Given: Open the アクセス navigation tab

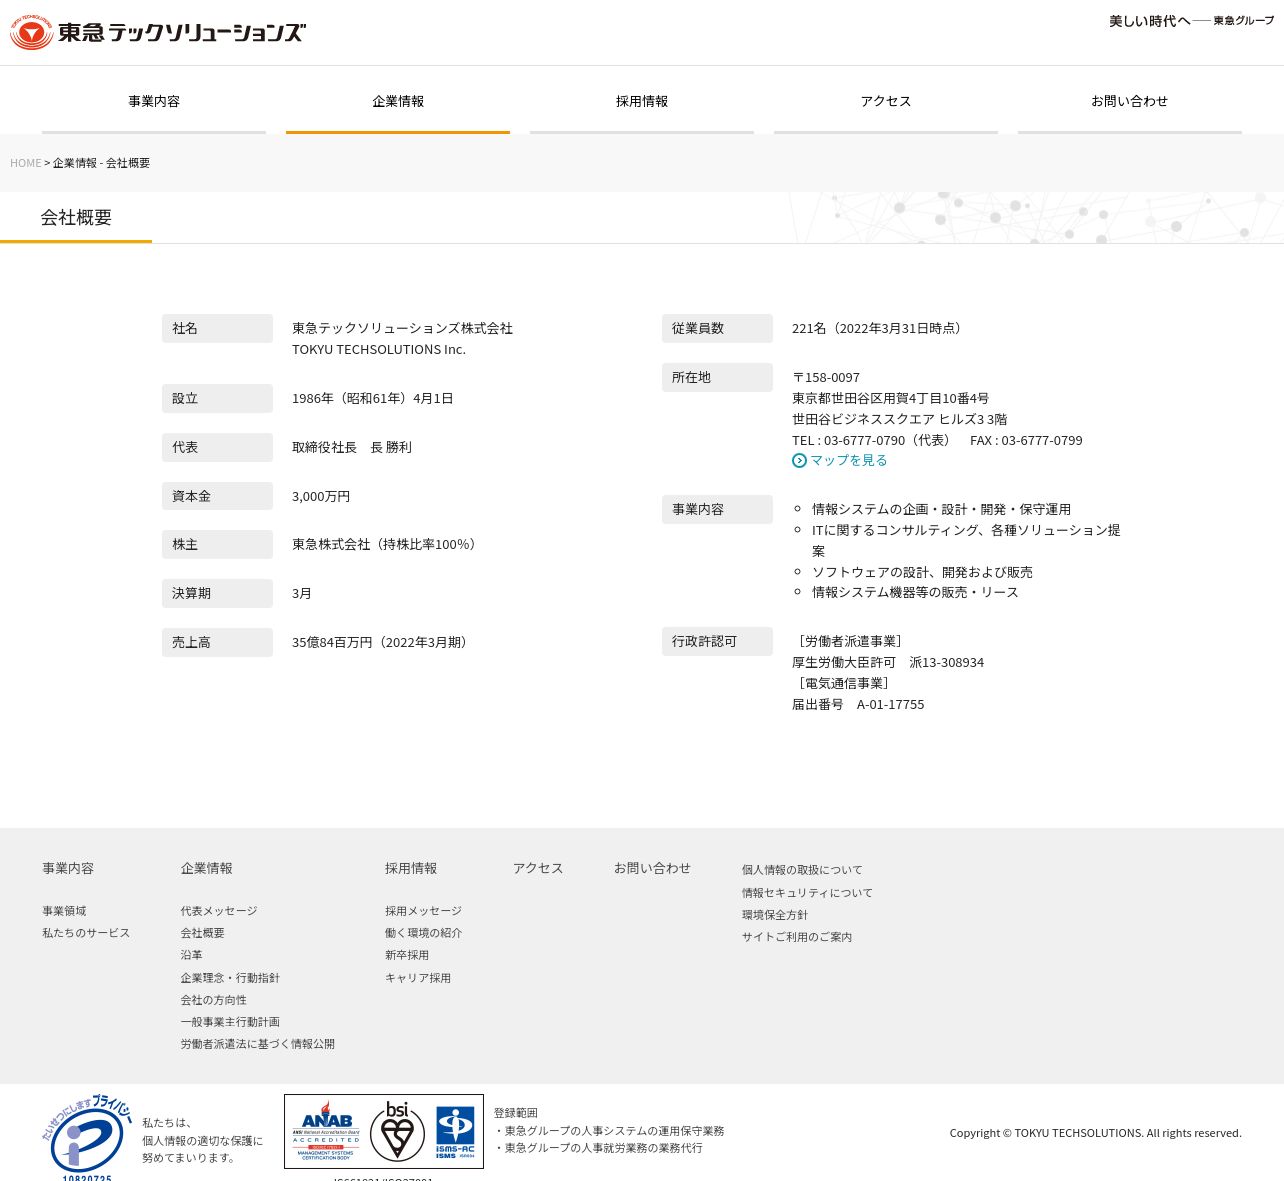Looking at the screenshot, I should (886, 101).
